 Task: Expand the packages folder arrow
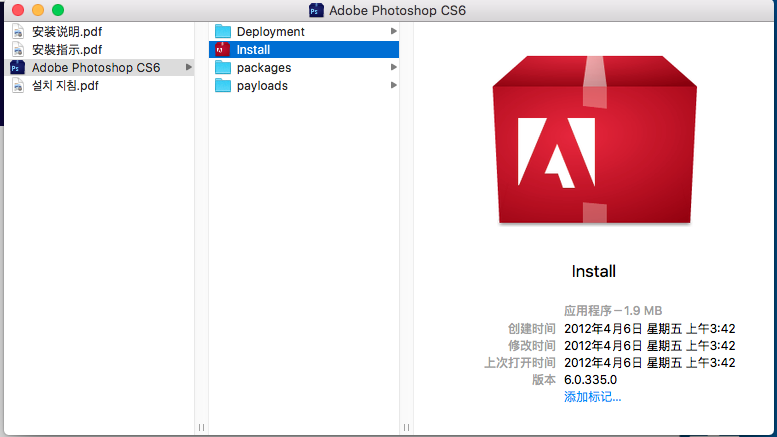pyautogui.click(x=393, y=67)
